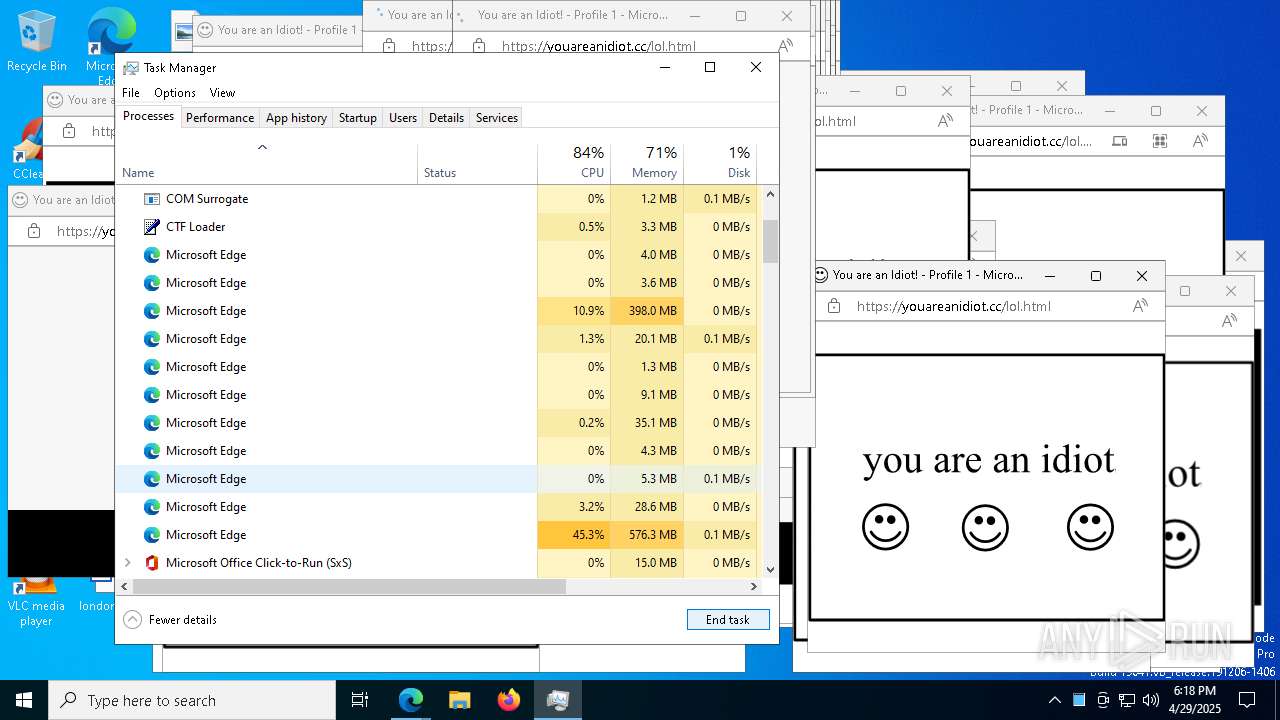The image size is (1280, 720).
Task: Open Task View from the taskbar
Action: (360, 700)
